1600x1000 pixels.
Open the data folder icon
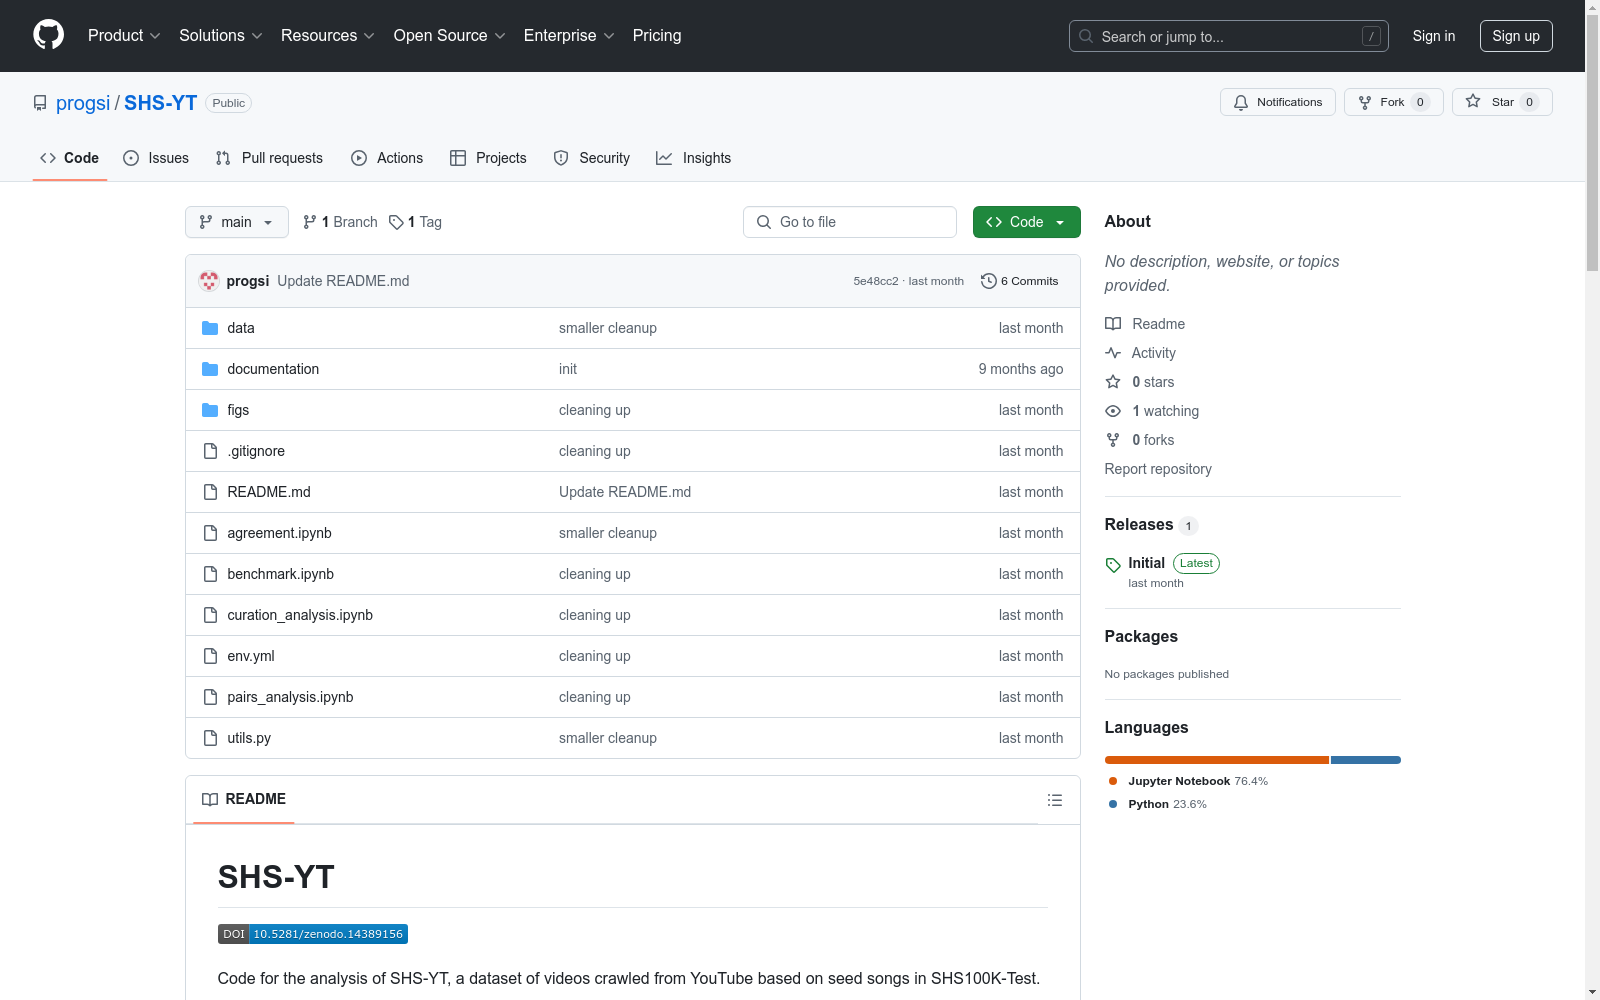pyautogui.click(x=210, y=328)
